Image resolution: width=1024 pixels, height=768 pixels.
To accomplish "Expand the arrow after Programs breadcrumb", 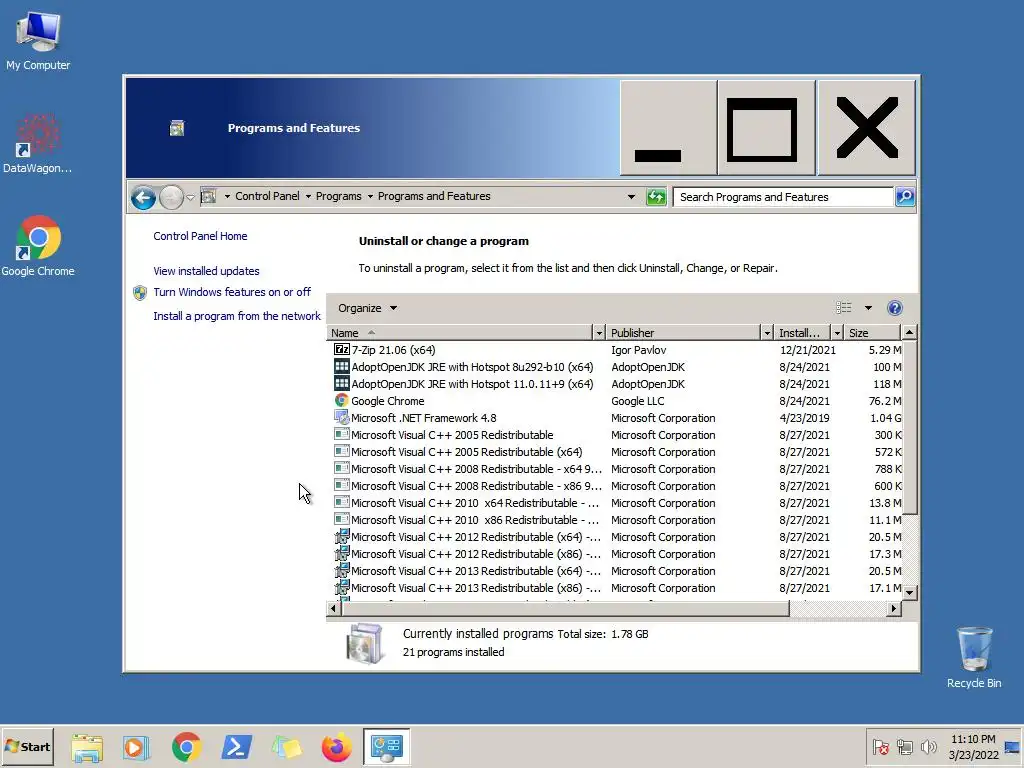I will click(370, 197).
